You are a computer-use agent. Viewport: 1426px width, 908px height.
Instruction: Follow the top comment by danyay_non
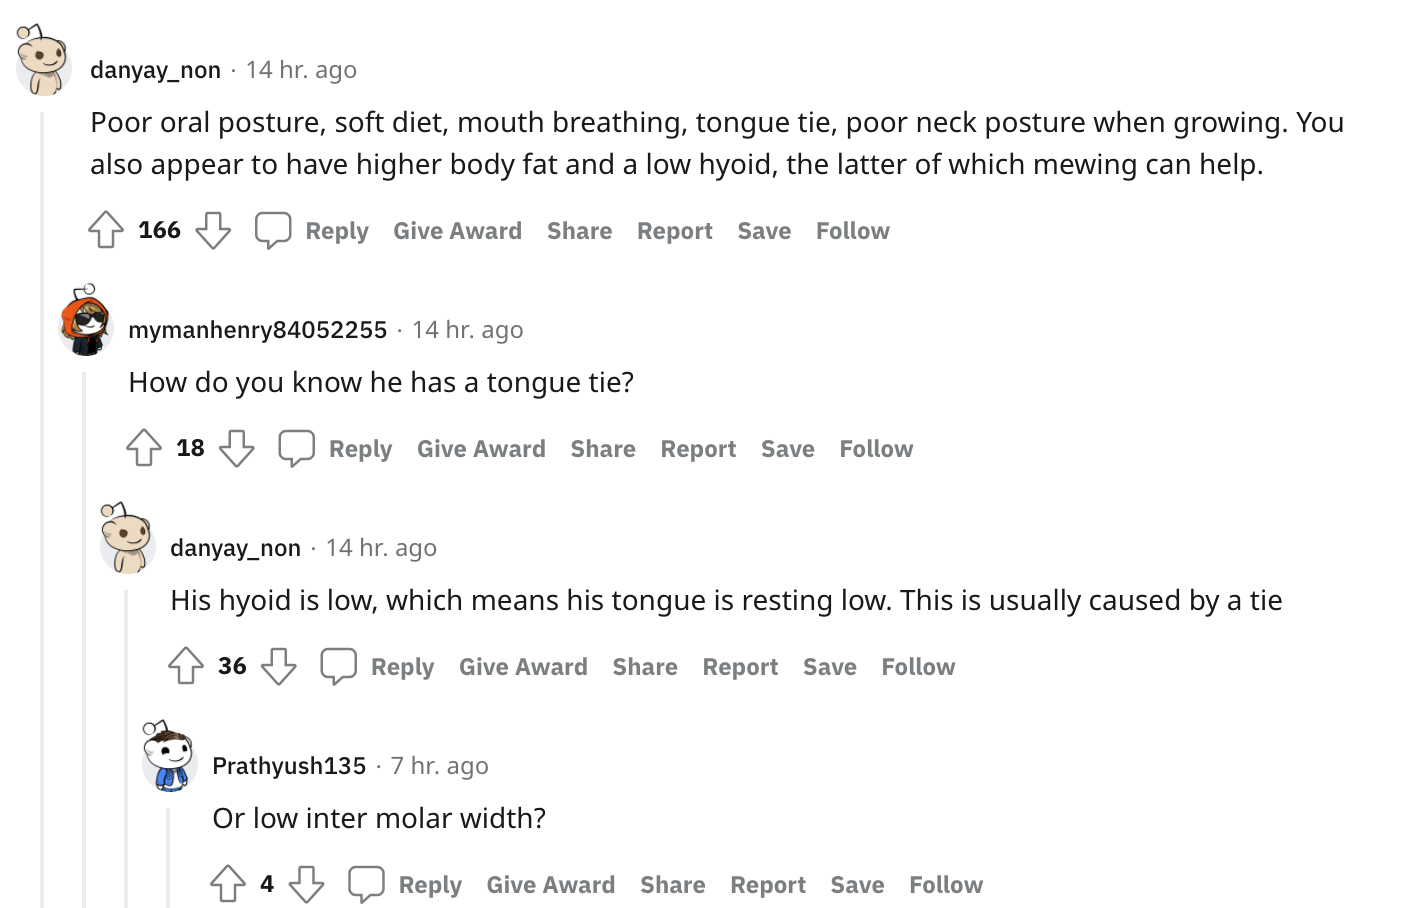(852, 231)
